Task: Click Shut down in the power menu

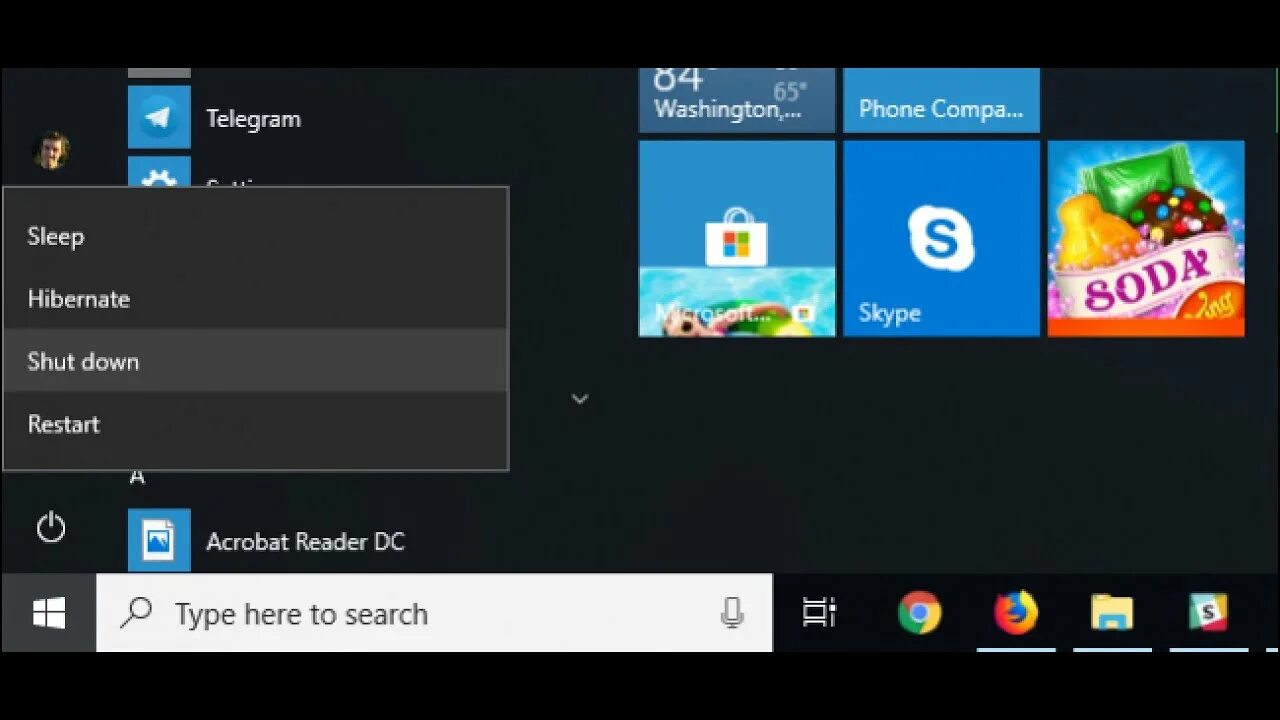Action: (x=255, y=361)
